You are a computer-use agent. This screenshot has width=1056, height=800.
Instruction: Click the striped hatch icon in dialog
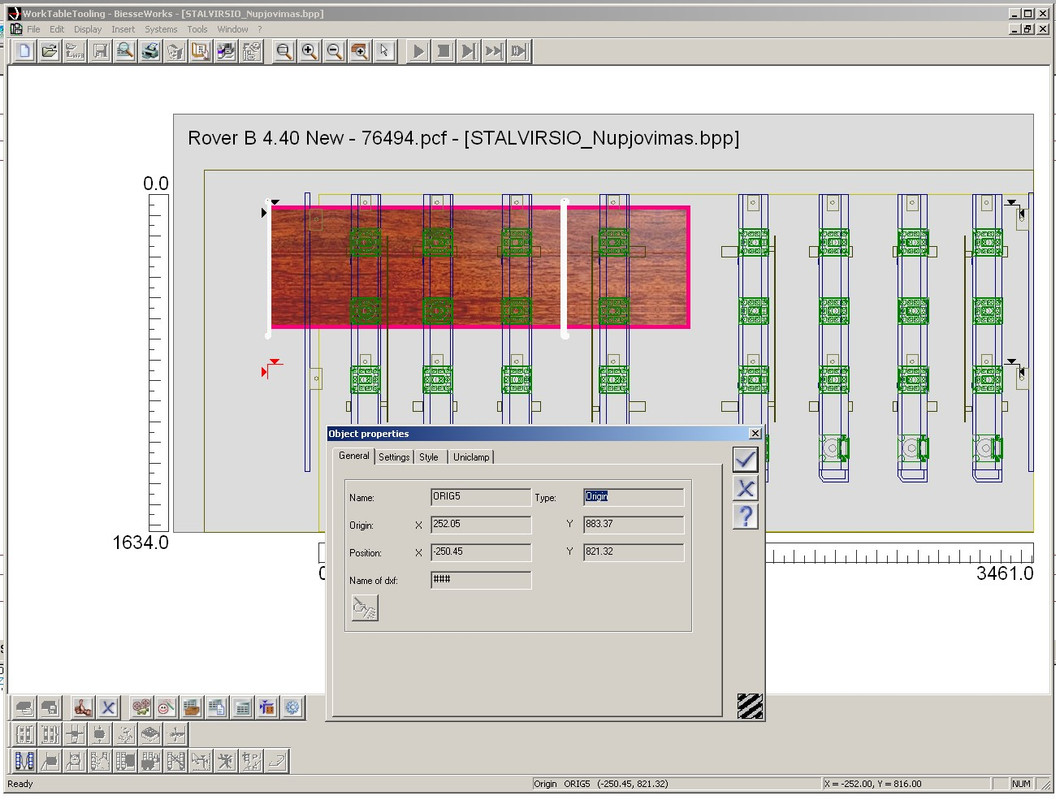tap(750, 706)
